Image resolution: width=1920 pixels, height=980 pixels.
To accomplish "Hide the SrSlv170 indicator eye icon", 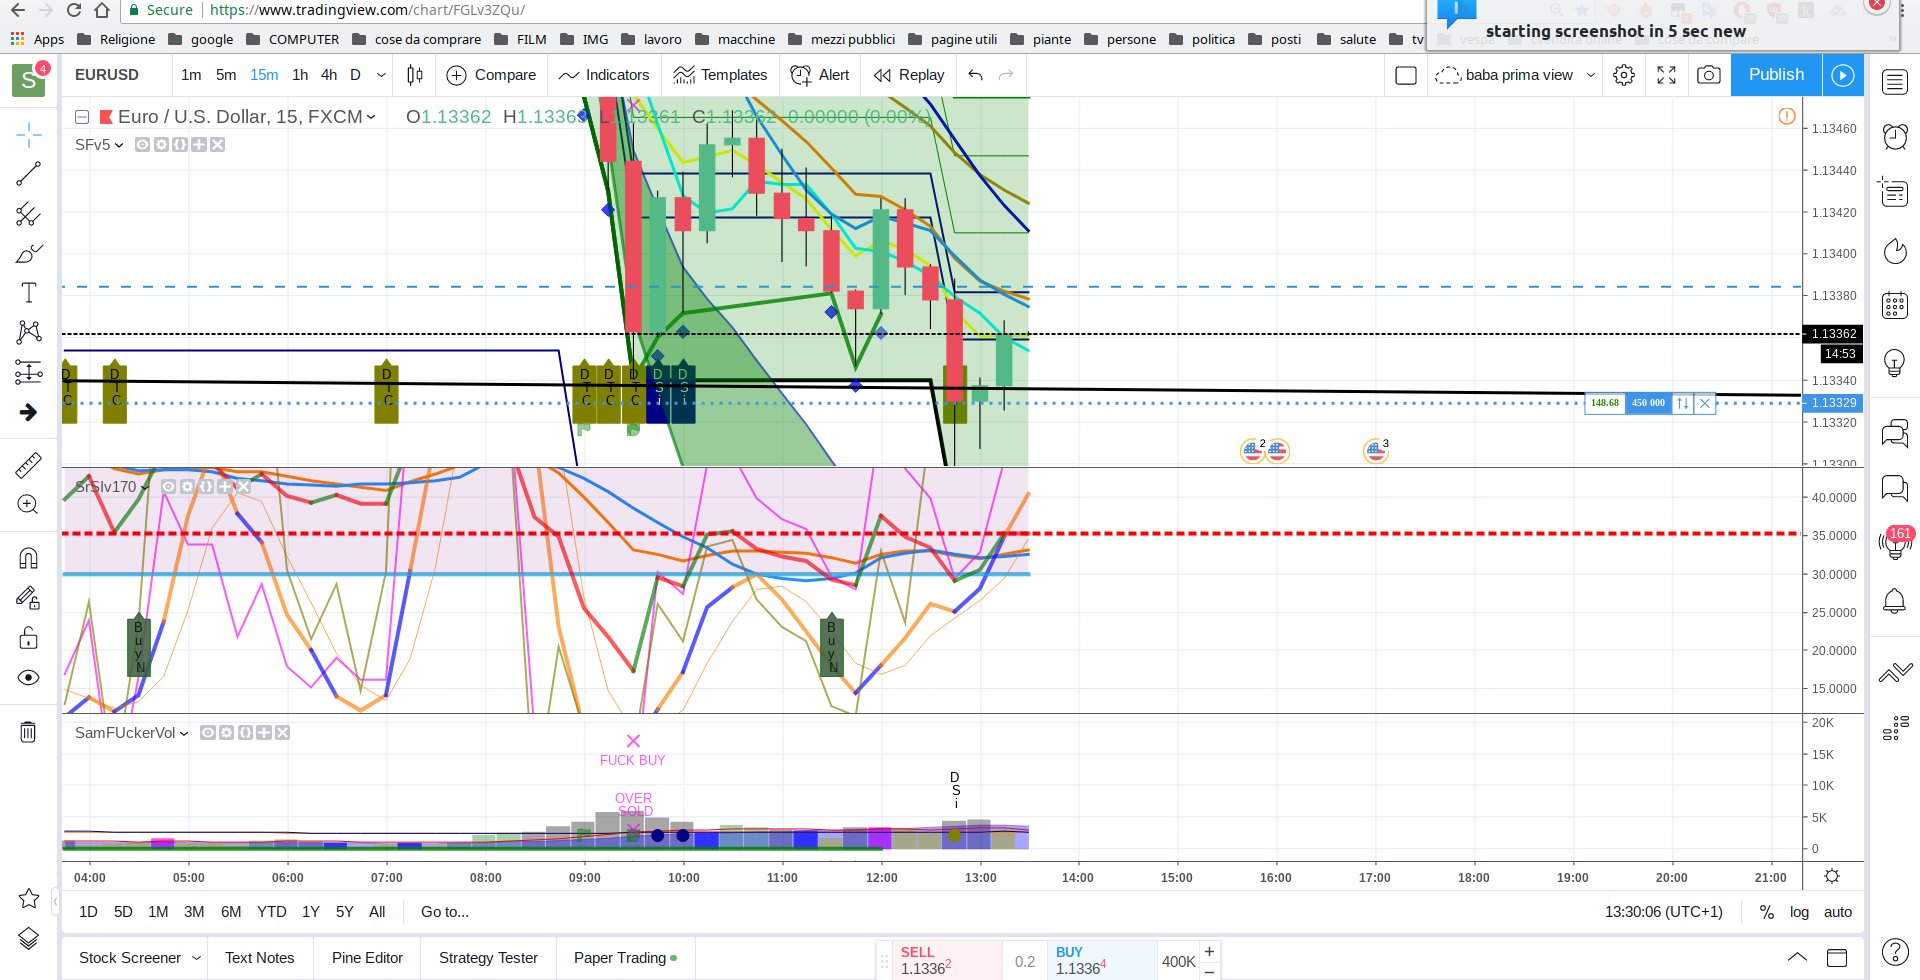I will (169, 487).
